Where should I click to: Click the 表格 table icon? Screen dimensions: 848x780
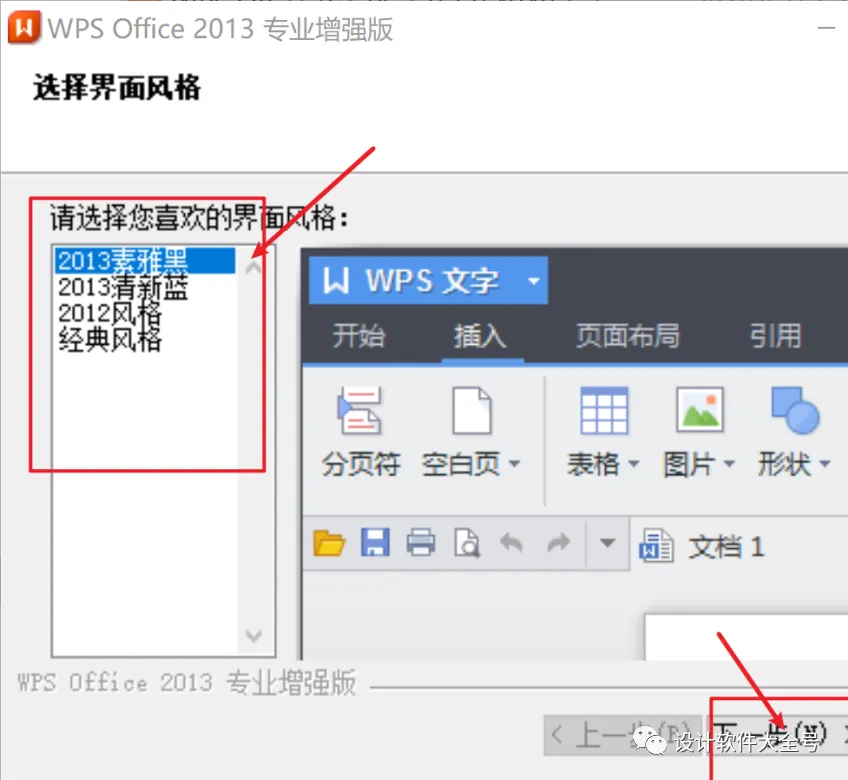(x=604, y=411)
